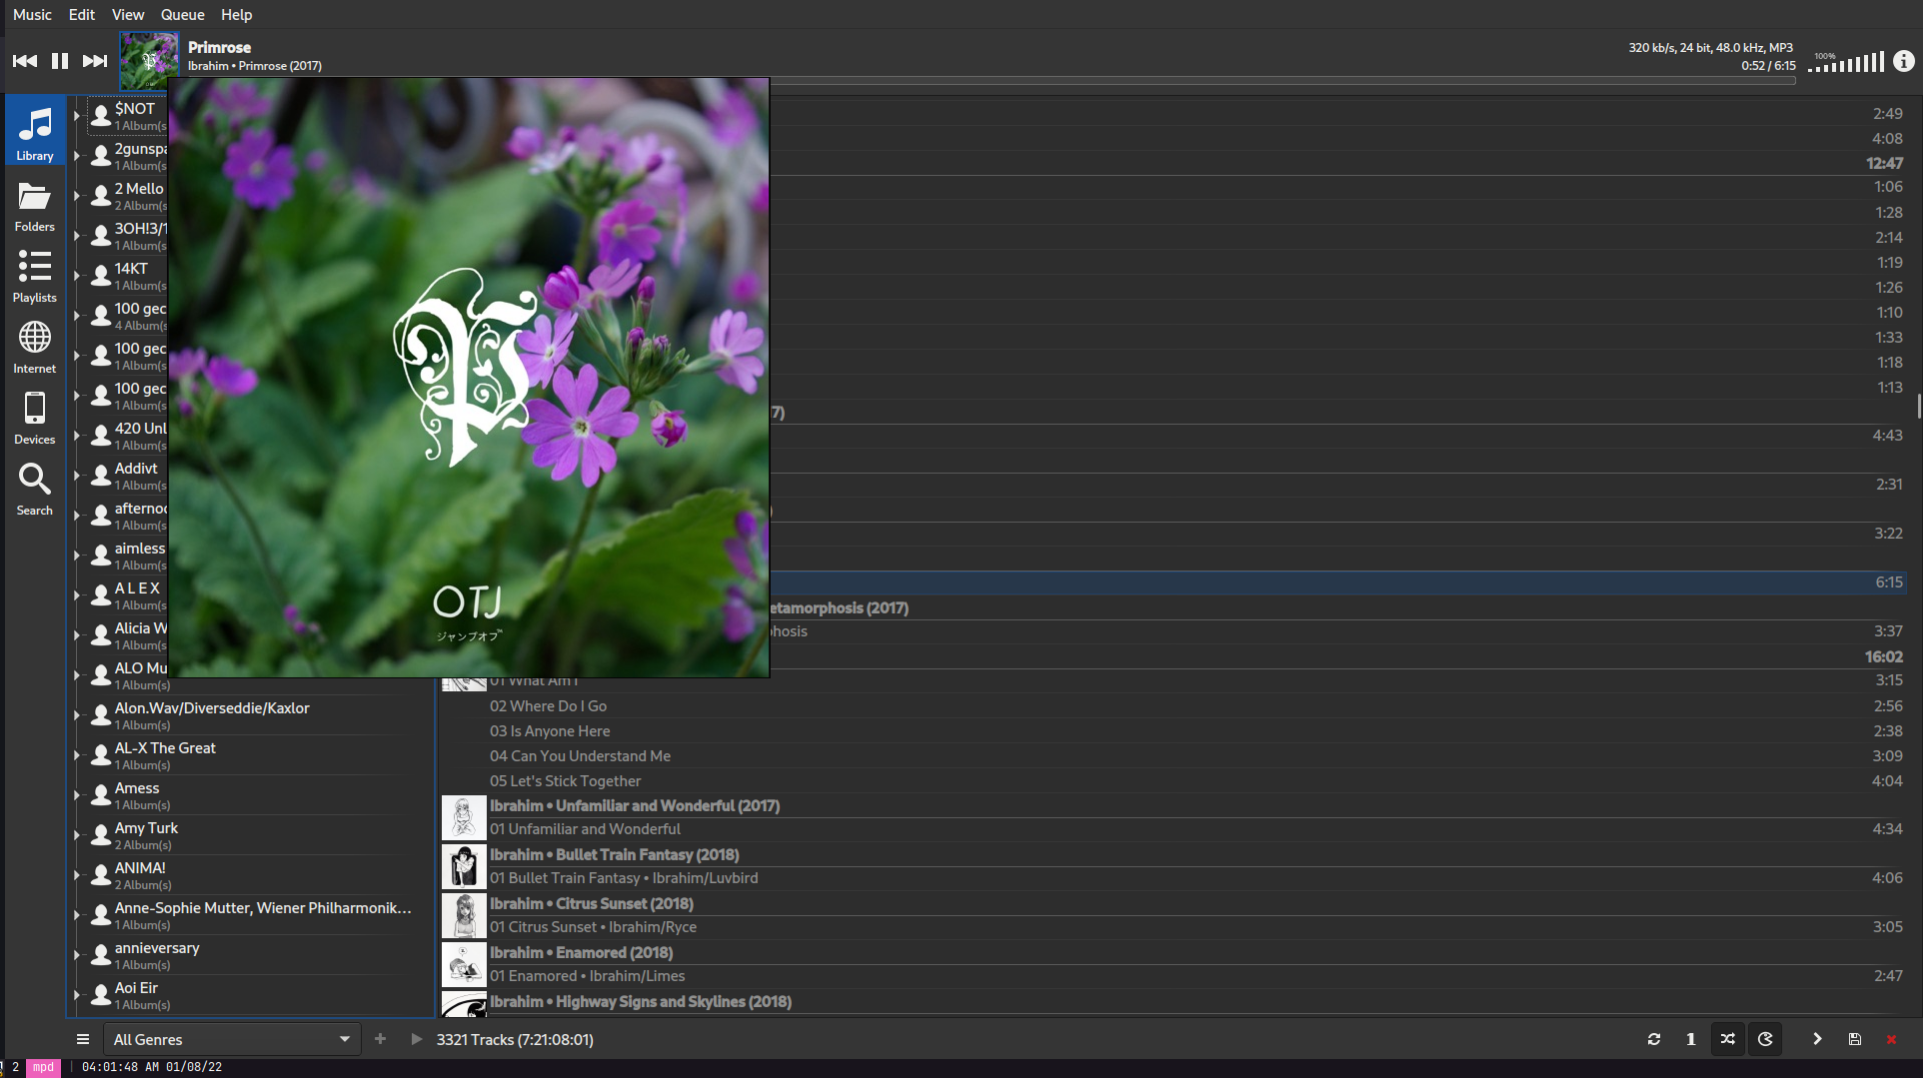The width and height of the screenshot is (1923, 1078).
Task: Open the Edit menu
Action: (x=82, y=15)
